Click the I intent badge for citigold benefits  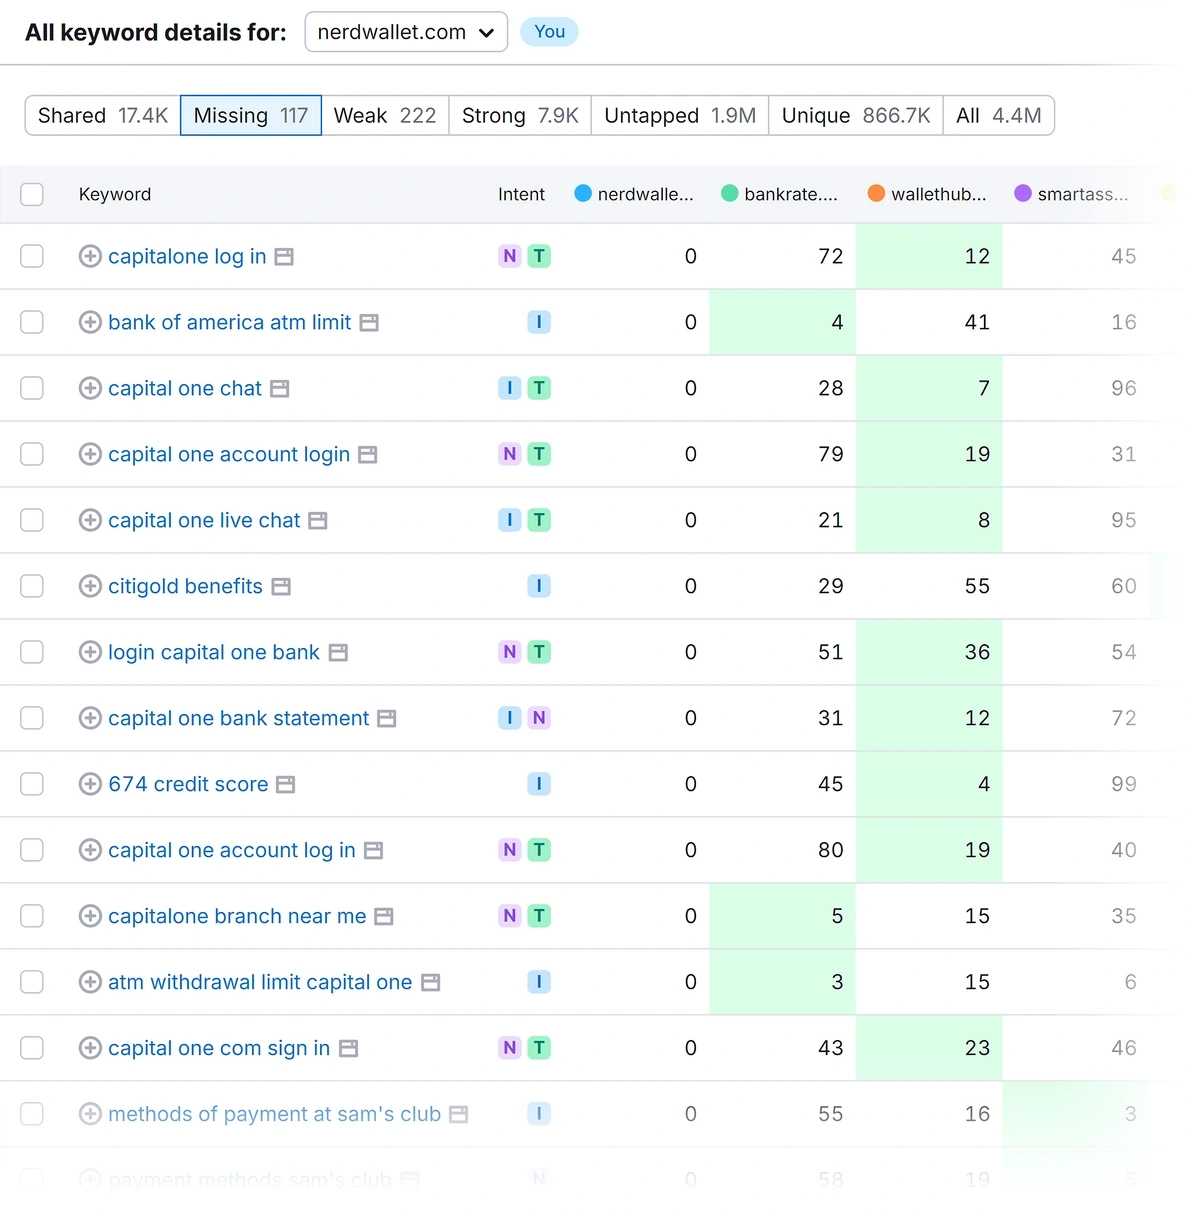pyautogui.click(x=539, y=586)
